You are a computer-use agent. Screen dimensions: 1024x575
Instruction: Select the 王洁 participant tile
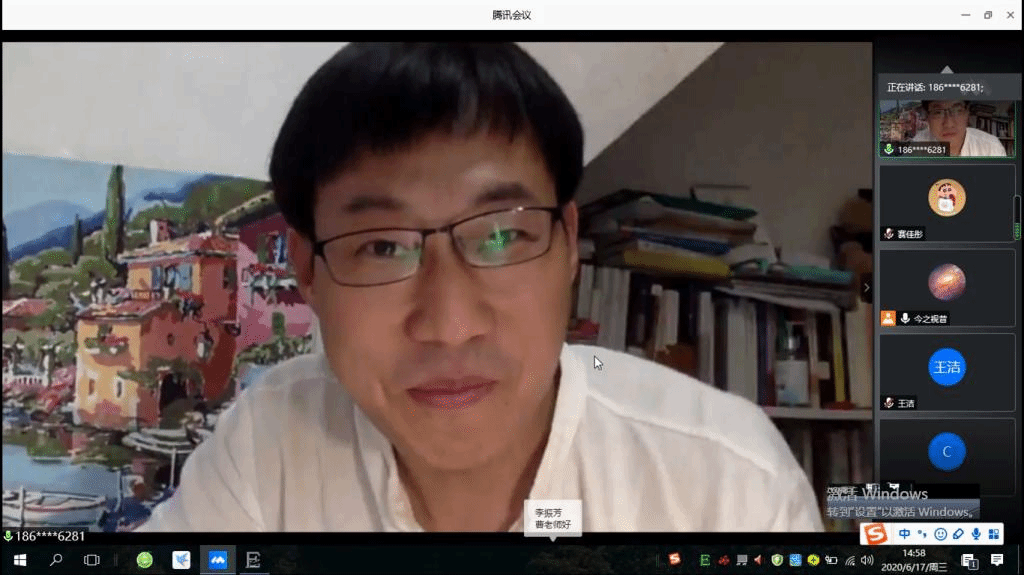(946, 372)
